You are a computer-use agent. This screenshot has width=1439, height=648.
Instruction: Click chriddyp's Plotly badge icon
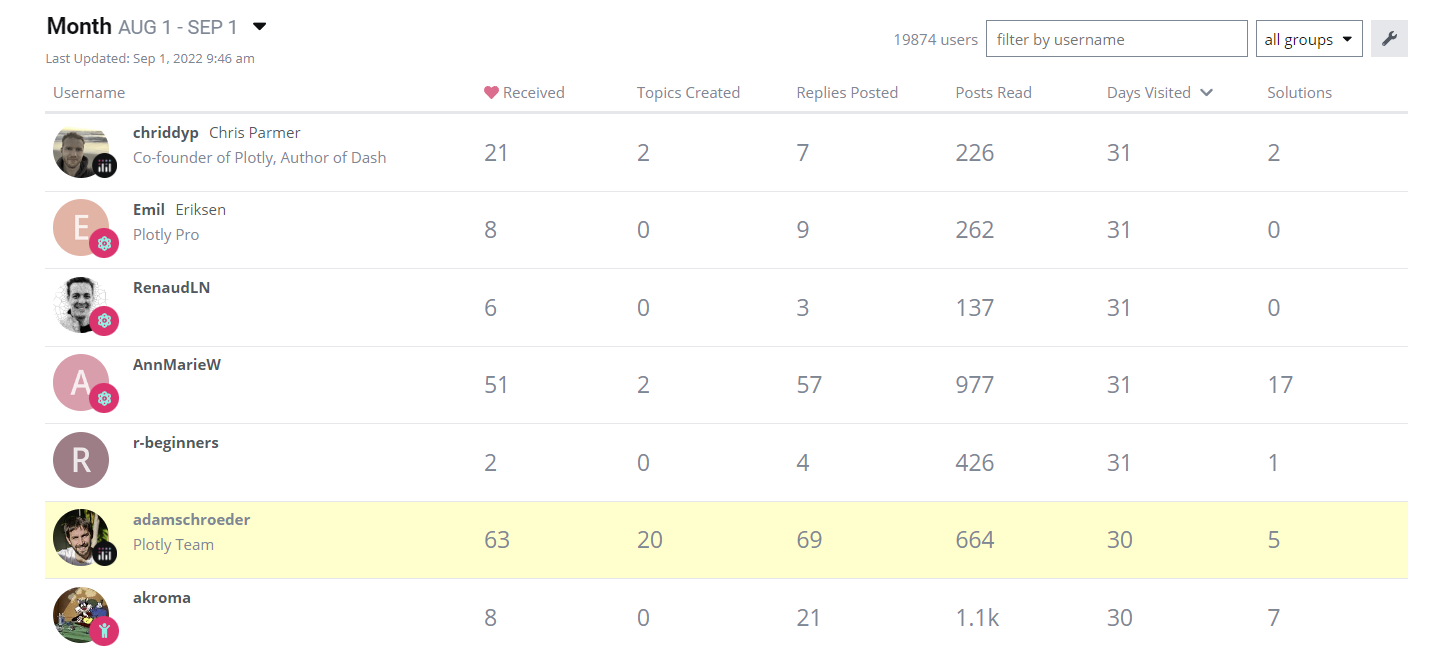click(x=105, y=166)
